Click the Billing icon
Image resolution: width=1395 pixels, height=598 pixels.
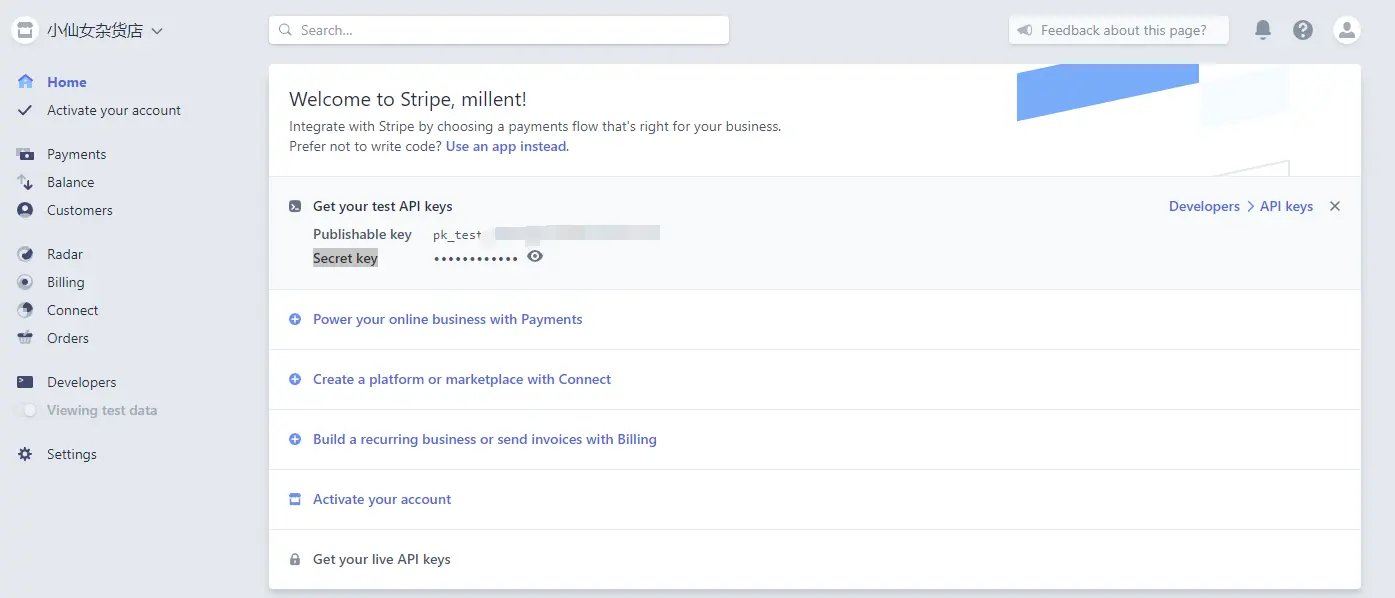26,282
